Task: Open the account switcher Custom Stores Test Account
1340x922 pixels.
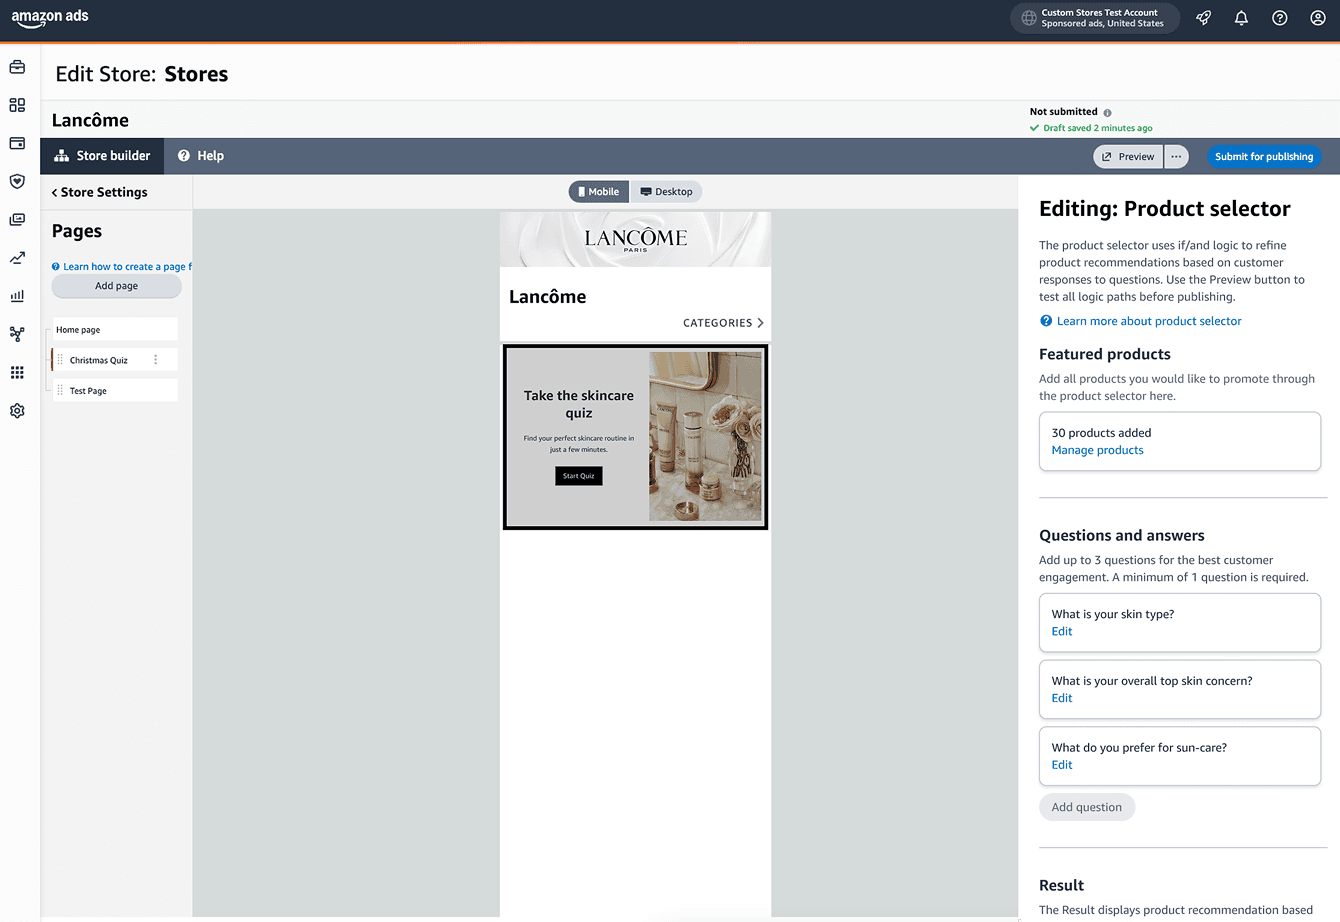Action: [x=1094, y=18]
